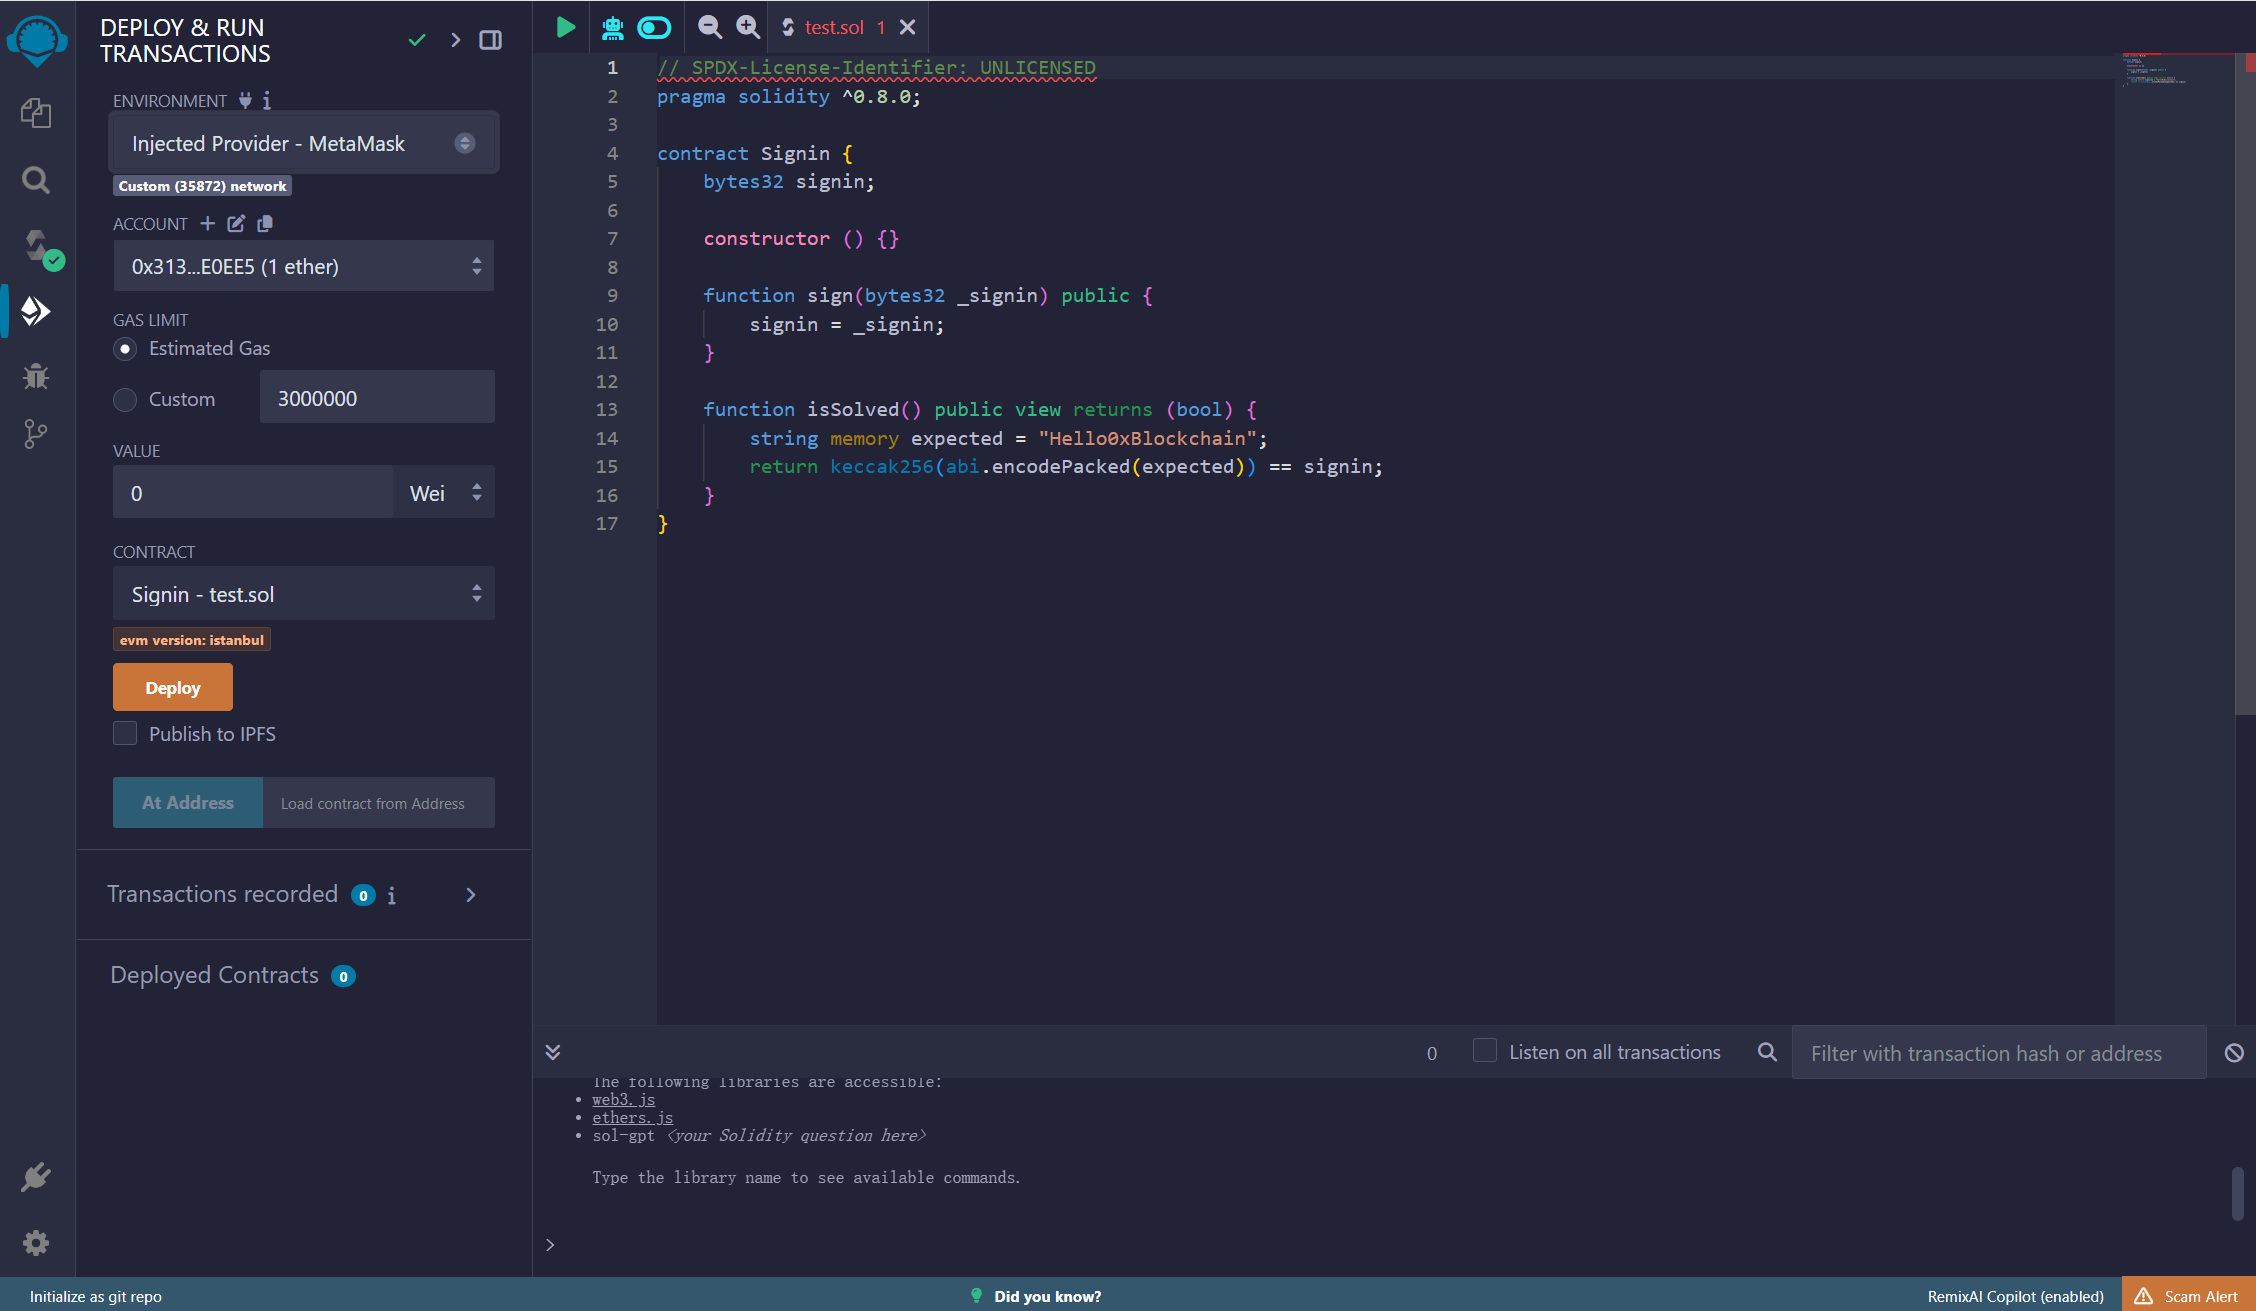Check Listen on all transactions
2256x1311 pixels.
coord(1485,1051)
